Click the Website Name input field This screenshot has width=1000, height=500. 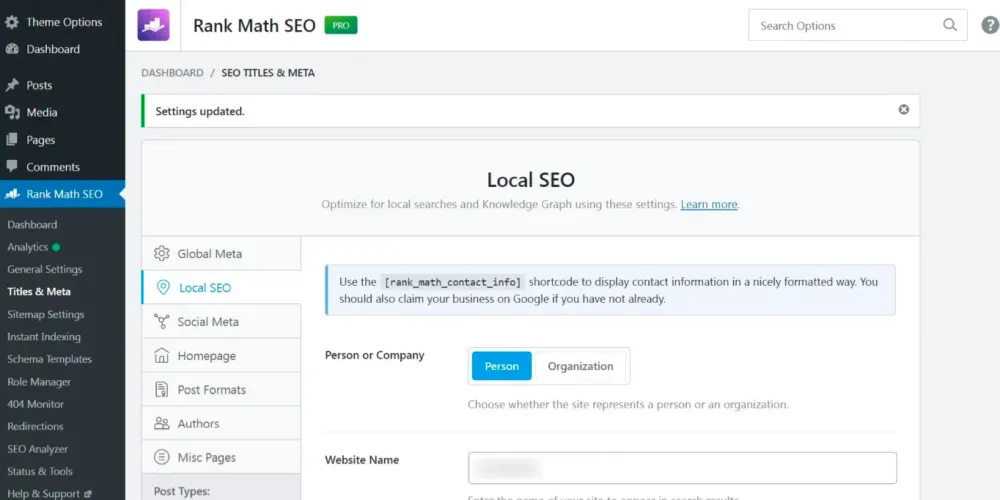[x=682, y=468]
